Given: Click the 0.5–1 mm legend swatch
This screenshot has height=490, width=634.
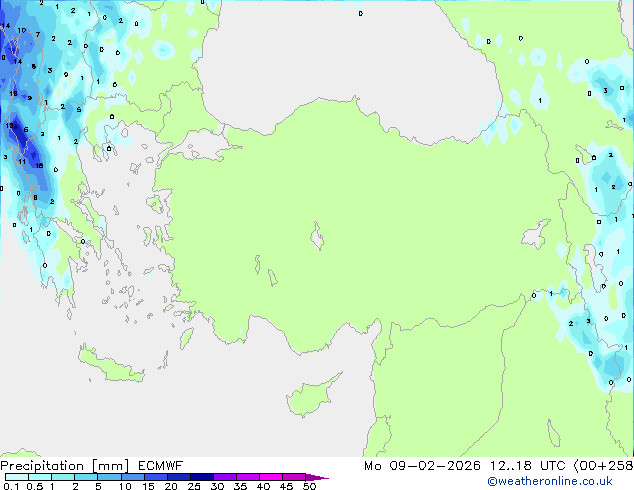Looking at the screenshot, I should 40,477.
